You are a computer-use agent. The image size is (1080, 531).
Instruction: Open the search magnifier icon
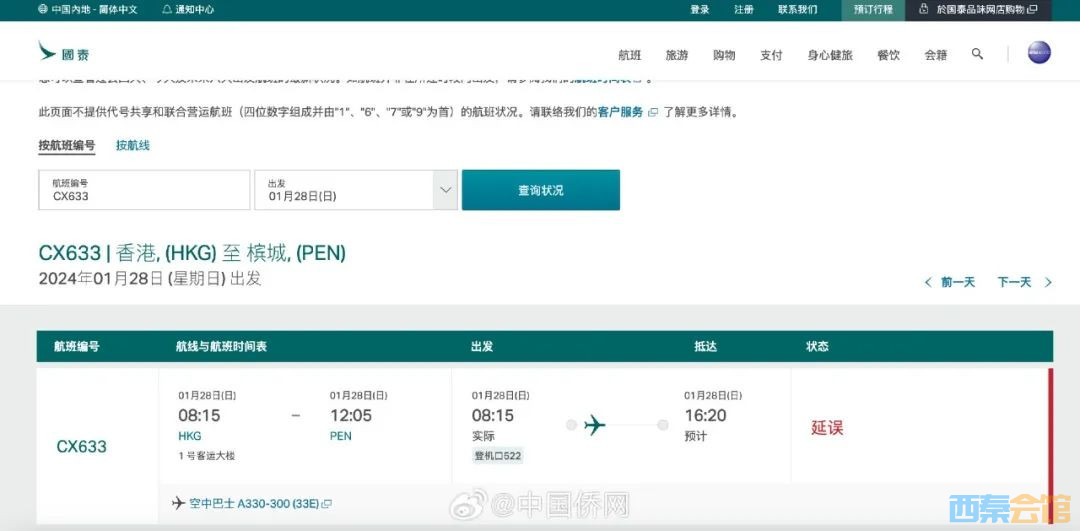click(977, 54)
